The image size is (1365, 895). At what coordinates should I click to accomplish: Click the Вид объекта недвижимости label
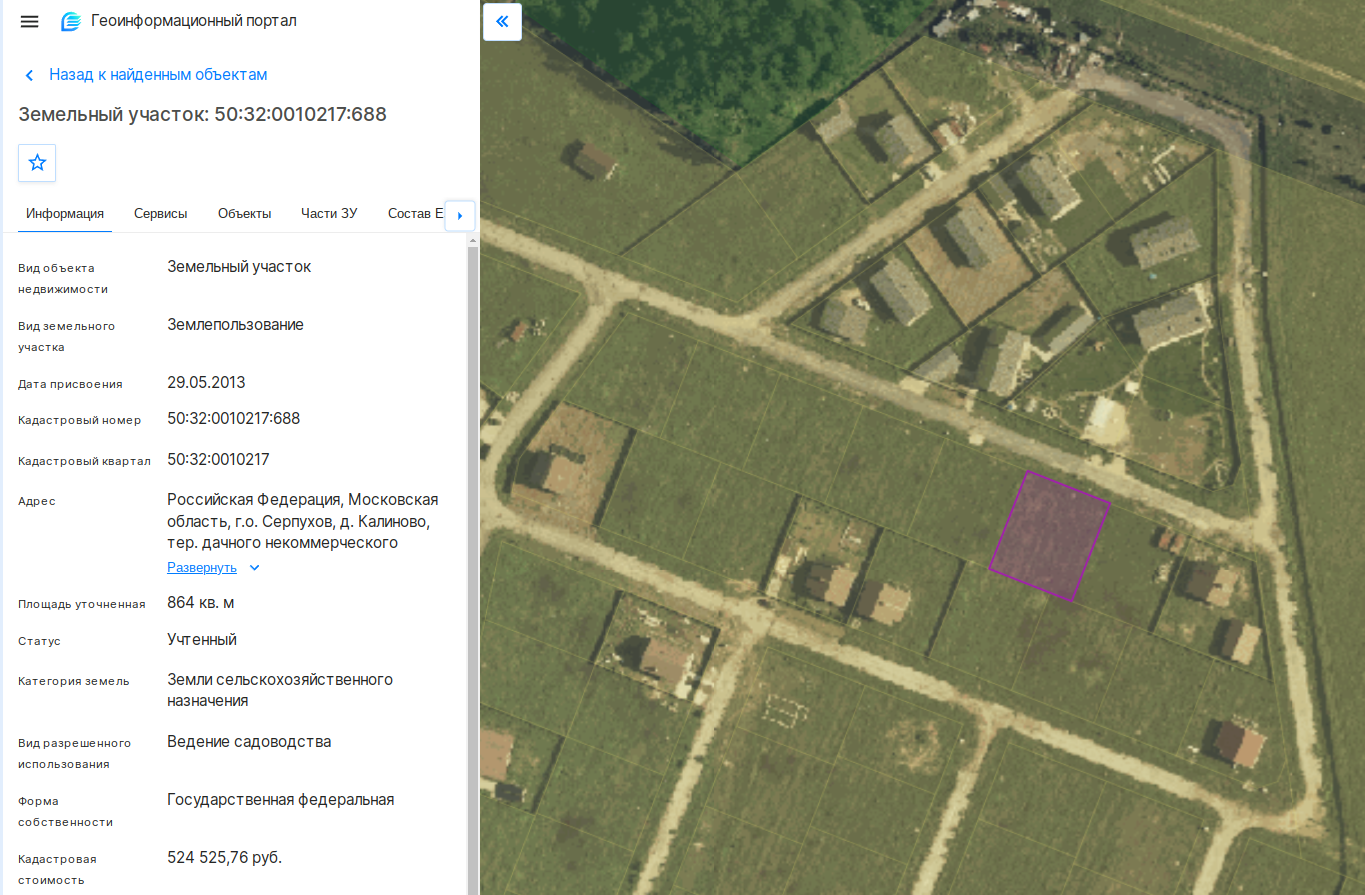coord(63,278)
